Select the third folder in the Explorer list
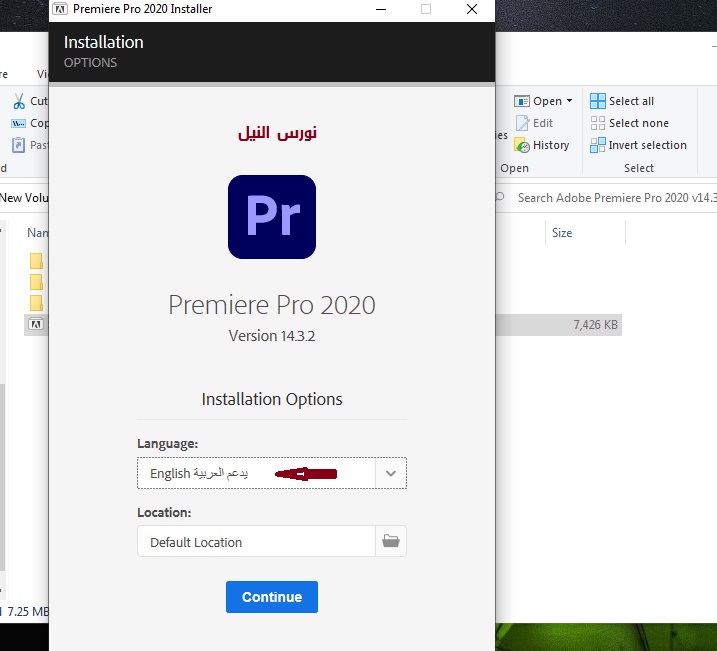The height and width of the screenshot is (651, 717). pos(36,303)
